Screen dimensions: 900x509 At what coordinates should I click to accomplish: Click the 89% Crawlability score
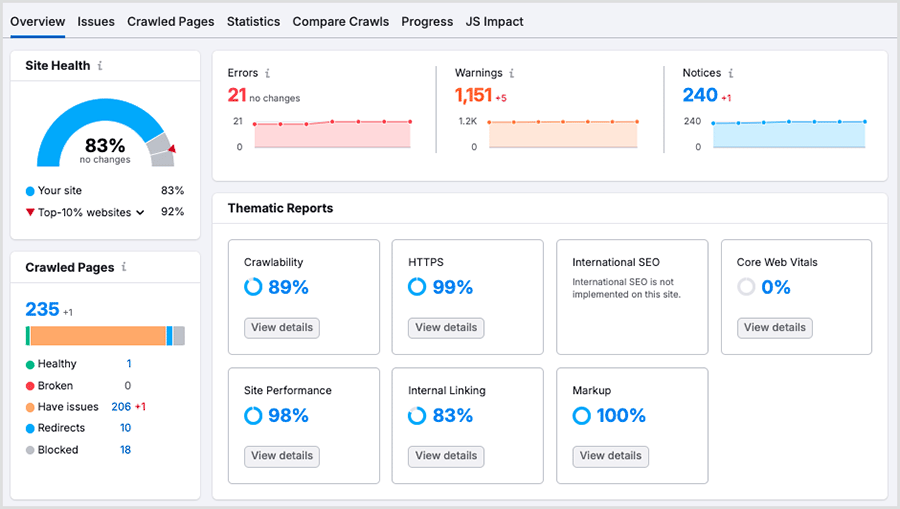288,287
